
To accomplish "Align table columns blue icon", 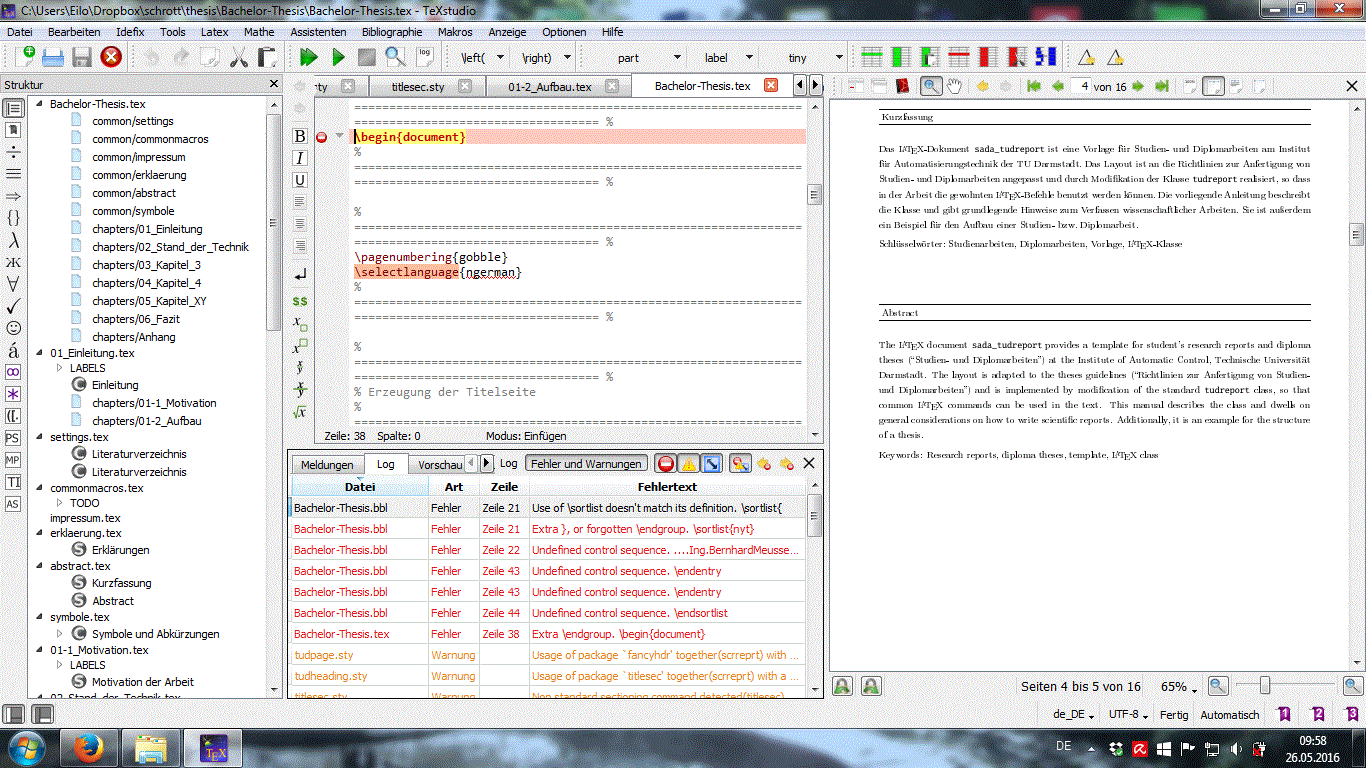I will [x=1046, y=57].
